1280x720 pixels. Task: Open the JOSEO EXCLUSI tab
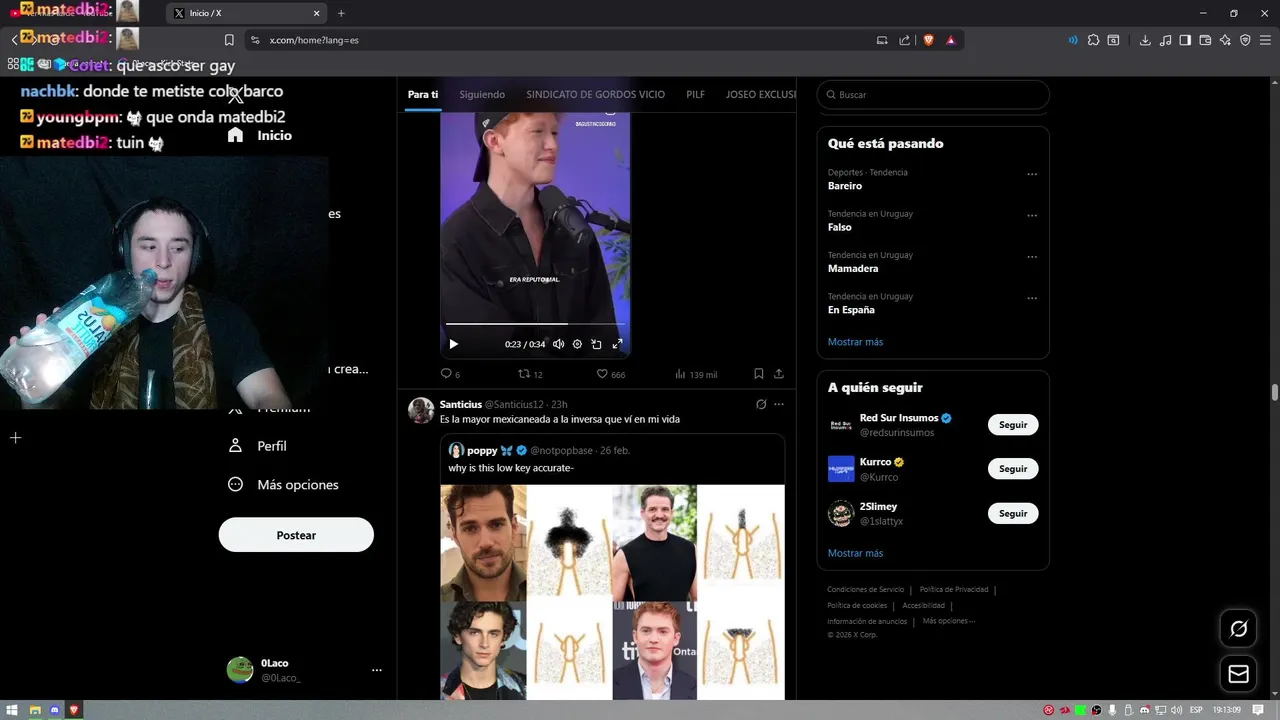[761, 94]
